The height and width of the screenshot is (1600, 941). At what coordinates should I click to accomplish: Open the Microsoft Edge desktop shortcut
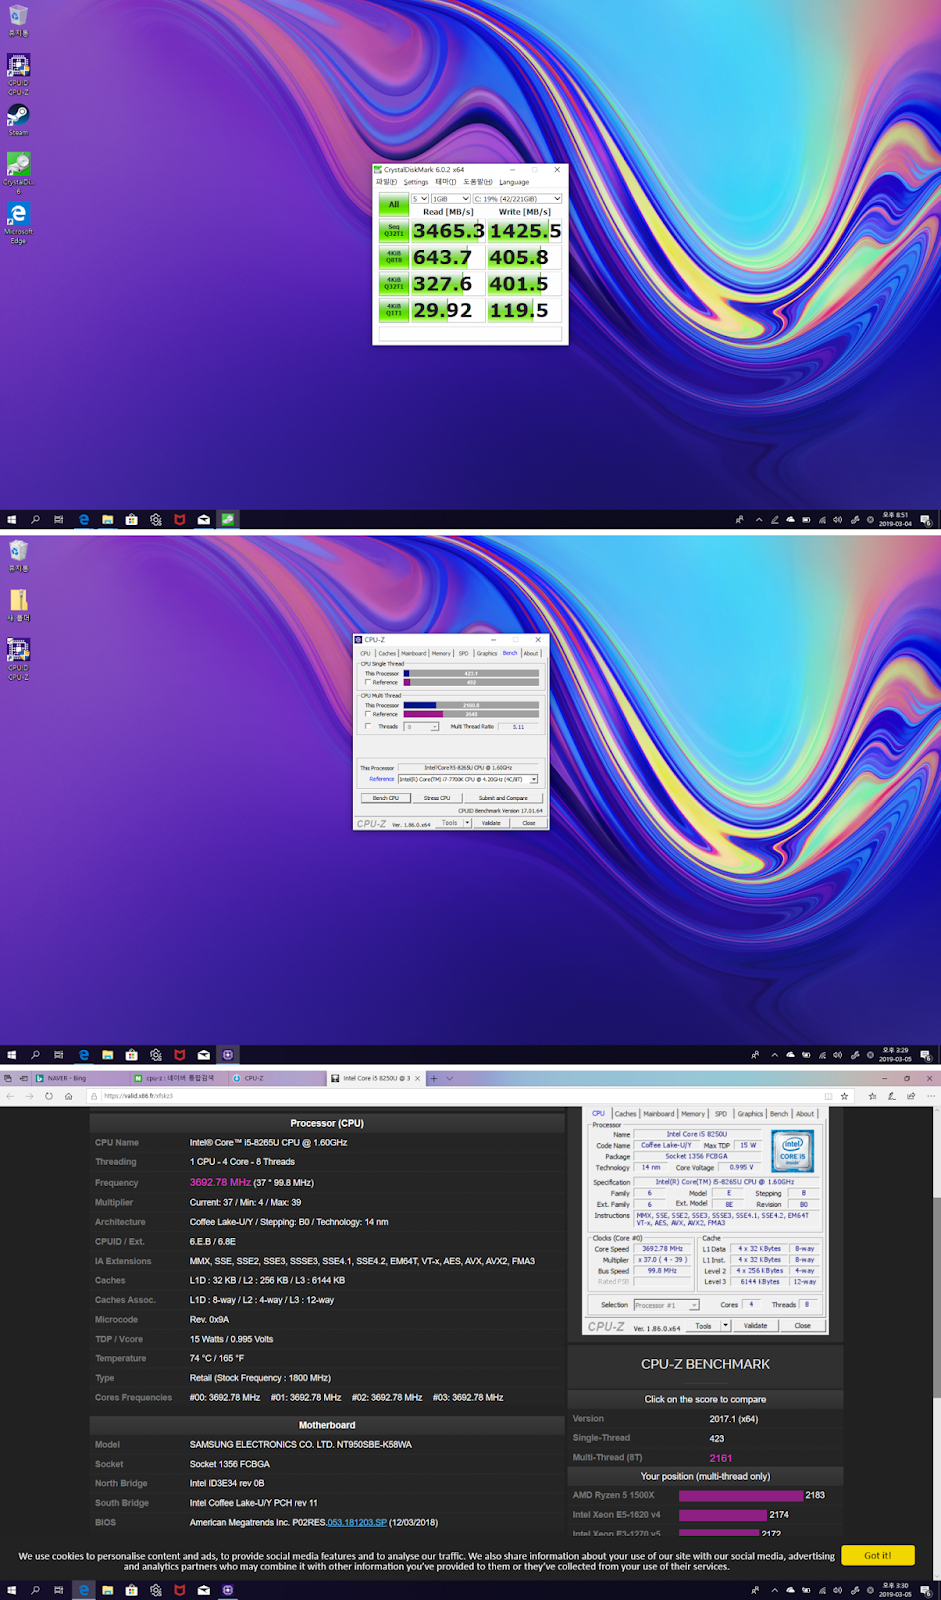pos(18,222)
